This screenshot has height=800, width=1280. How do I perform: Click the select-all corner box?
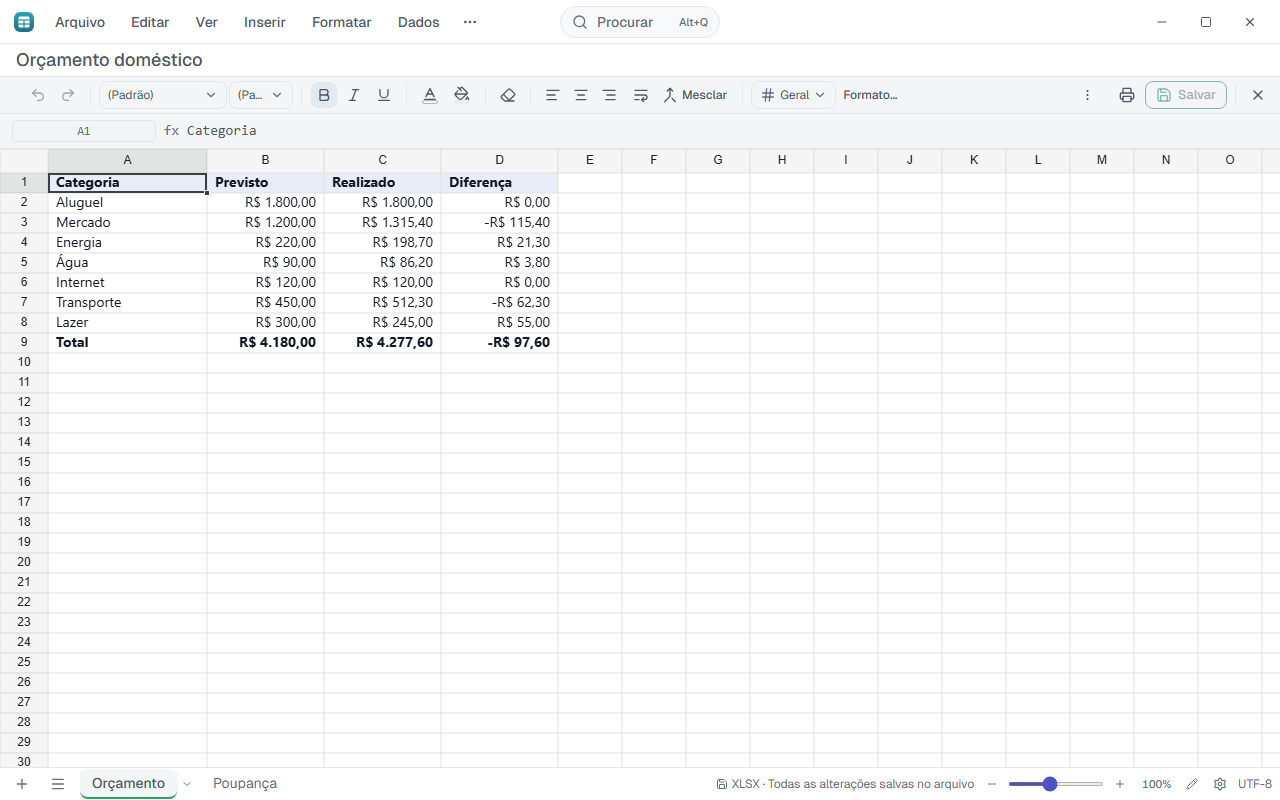point(24,160)
